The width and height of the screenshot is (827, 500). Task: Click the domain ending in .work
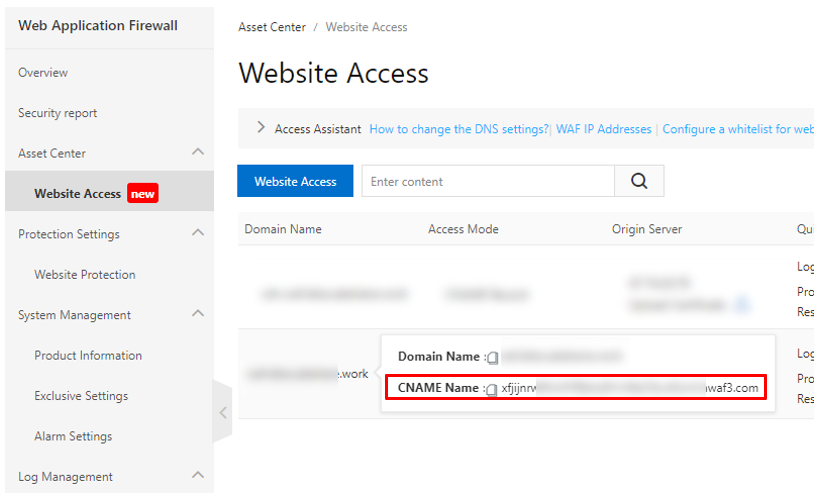click(307, 374)
